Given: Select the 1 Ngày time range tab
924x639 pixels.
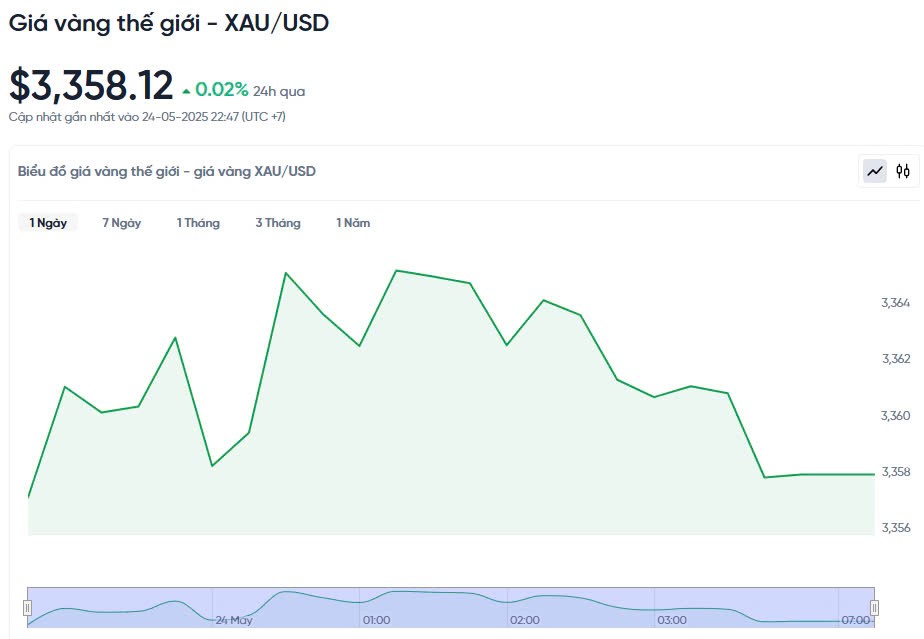Looking at the screenshot, I should click(48, 223).
